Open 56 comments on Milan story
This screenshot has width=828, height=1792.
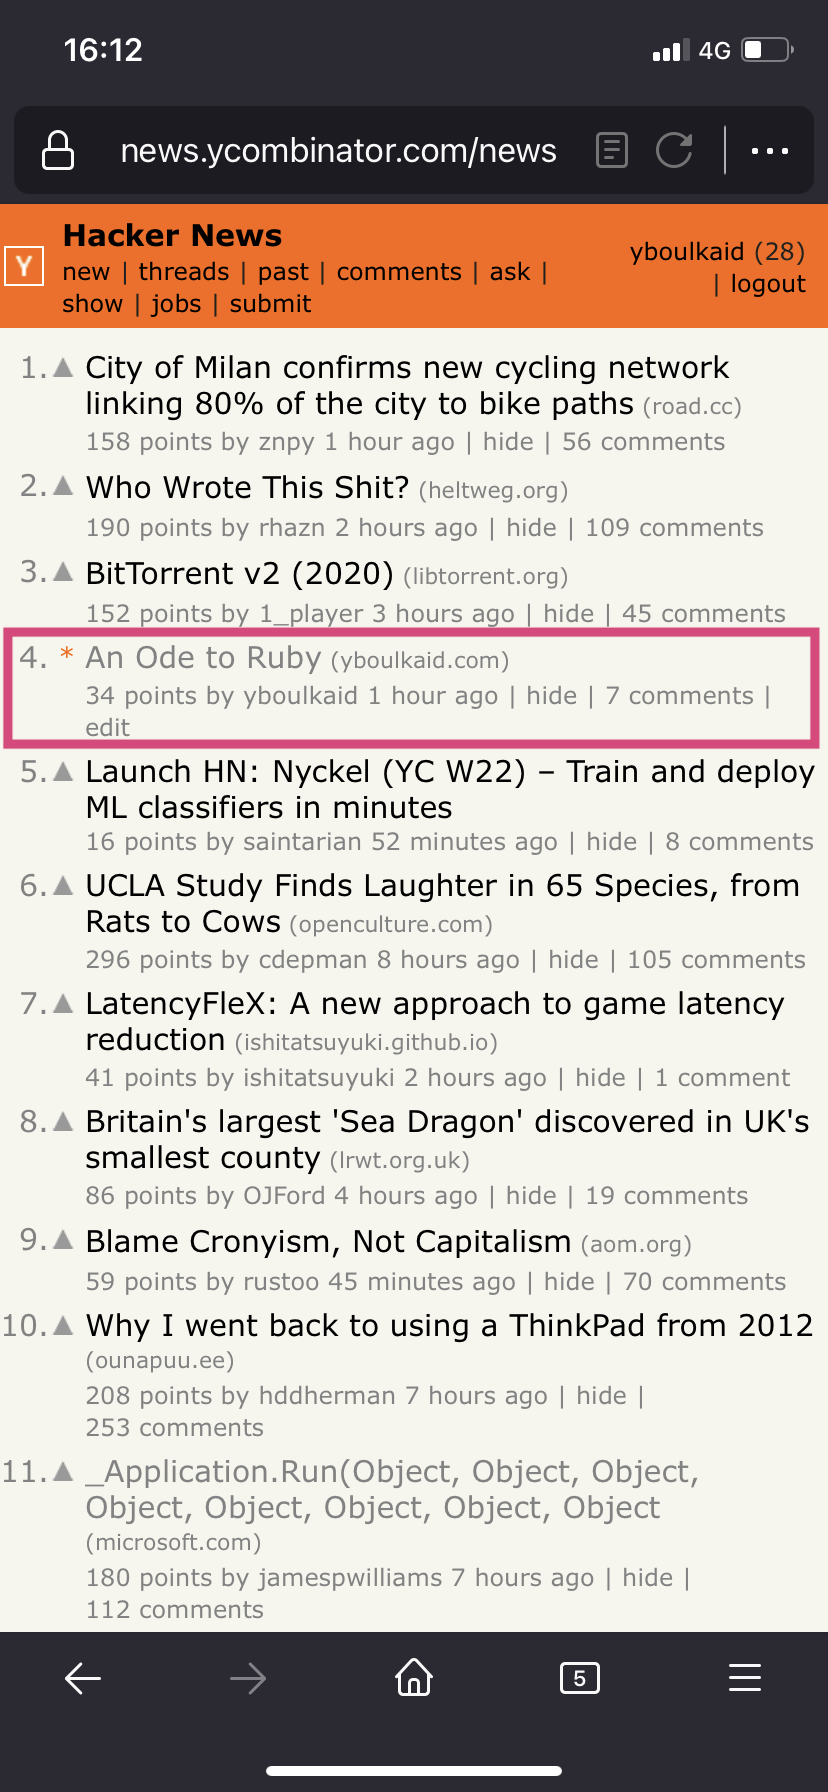[x=643, y=442]
